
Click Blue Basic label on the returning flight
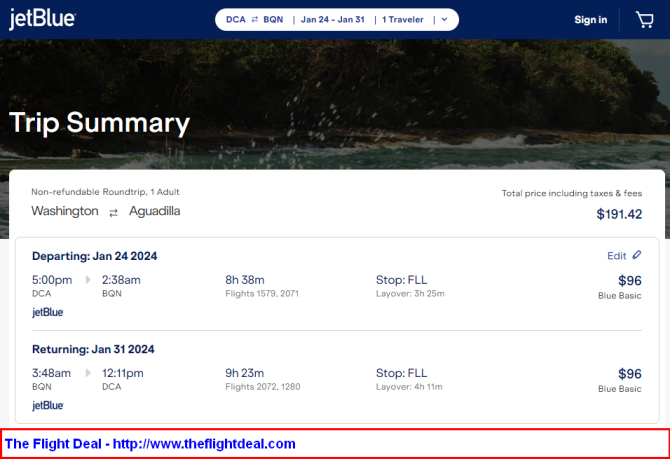620,389
